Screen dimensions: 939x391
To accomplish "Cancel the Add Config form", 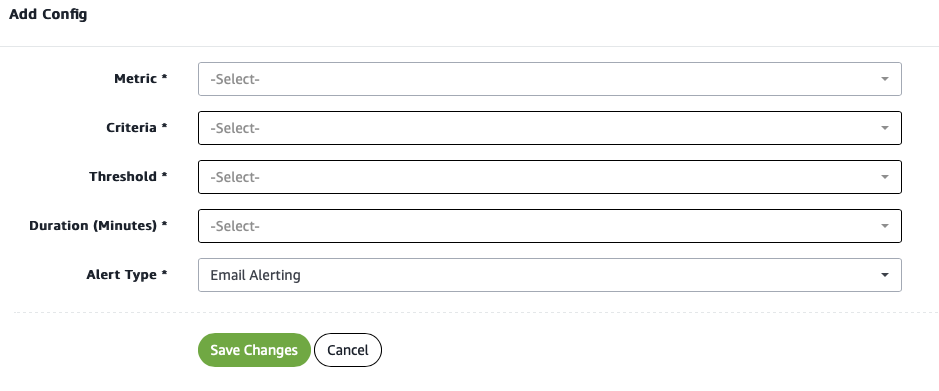I will pos(348,350).
